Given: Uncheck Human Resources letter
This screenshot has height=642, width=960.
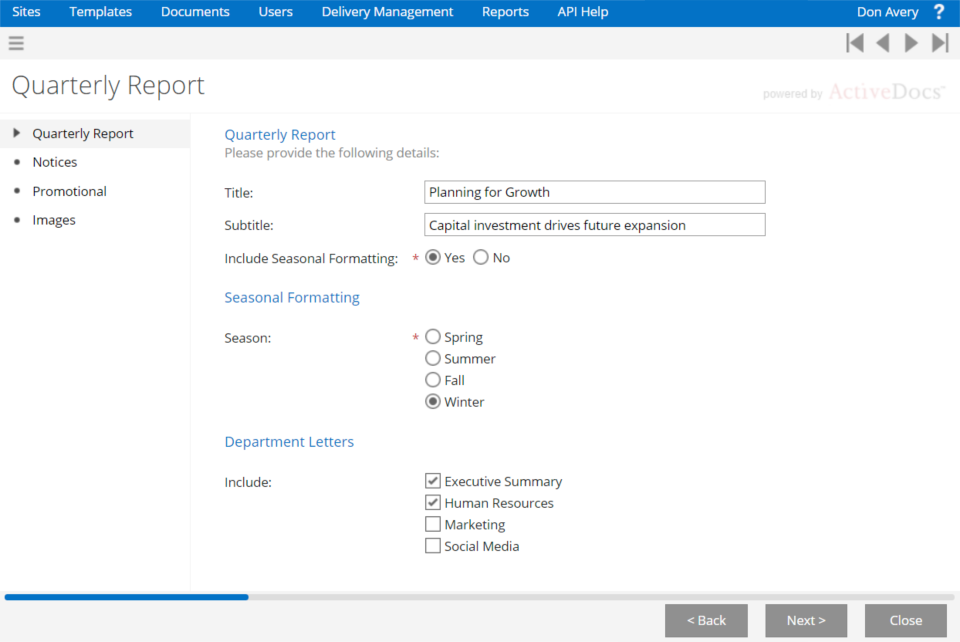Looking at the screenshot, I should pyautogui.click(x=433, y=502).
